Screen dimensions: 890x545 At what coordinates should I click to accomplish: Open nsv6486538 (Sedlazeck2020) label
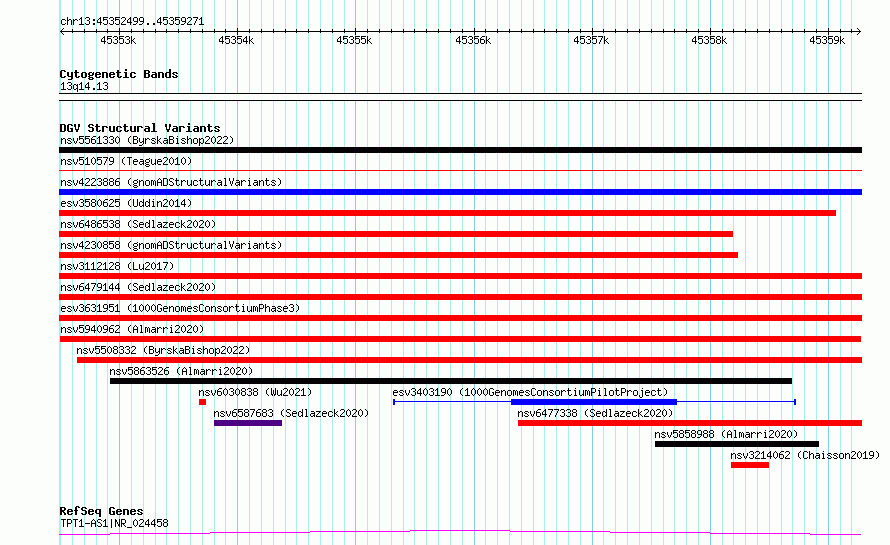(x=138, y=224)
